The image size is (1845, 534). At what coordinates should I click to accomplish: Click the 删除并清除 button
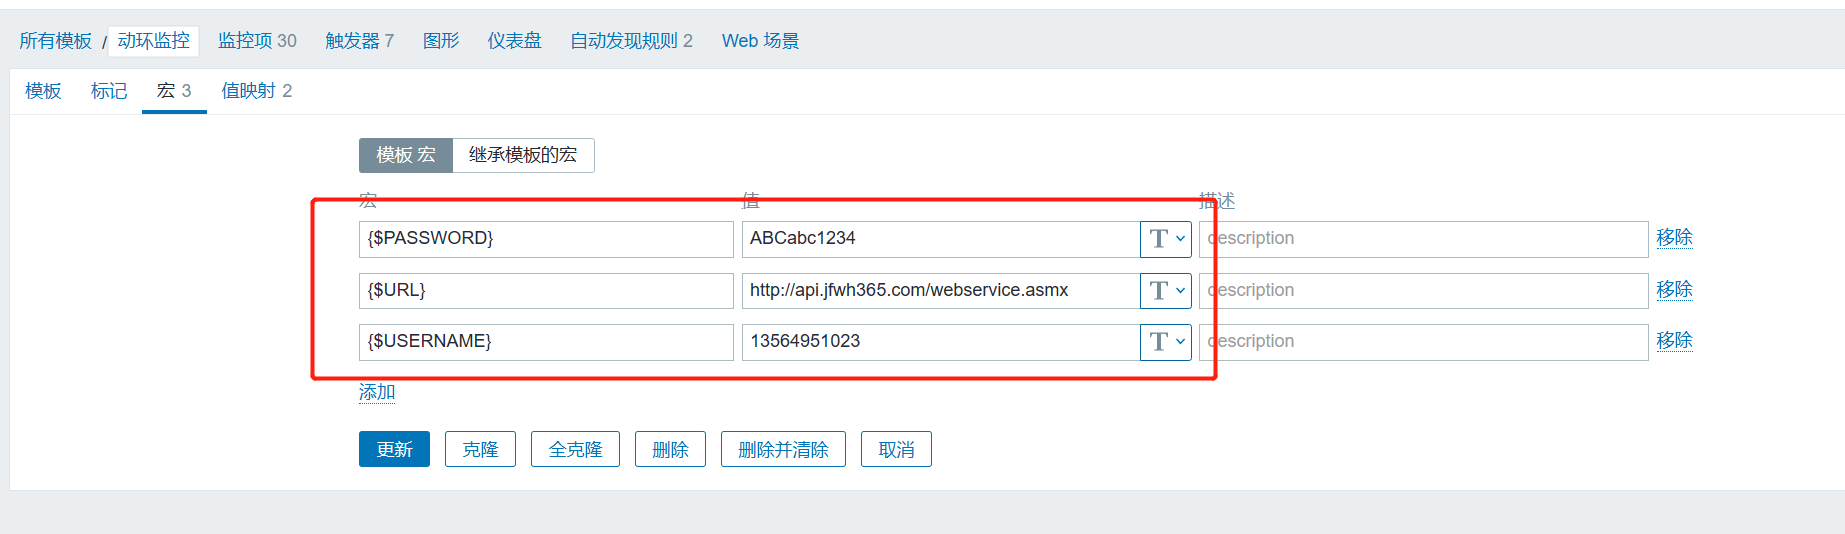pos(783,449)
